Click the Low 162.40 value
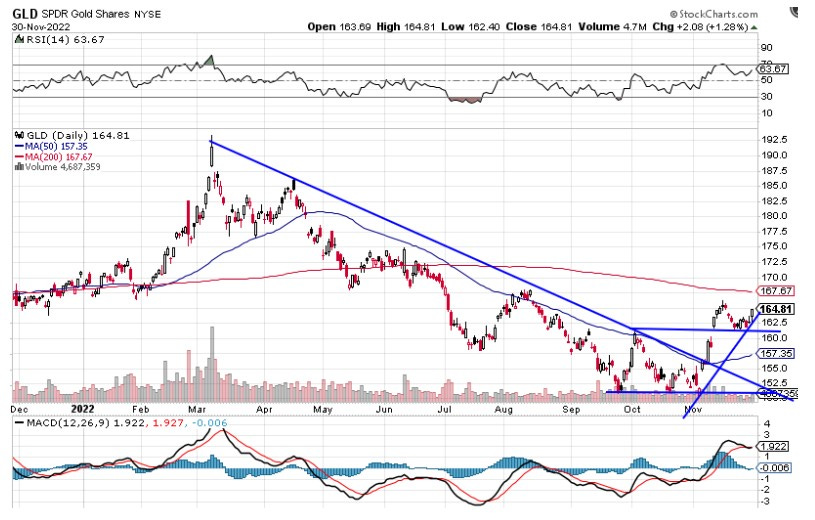 tap(471, 27)
